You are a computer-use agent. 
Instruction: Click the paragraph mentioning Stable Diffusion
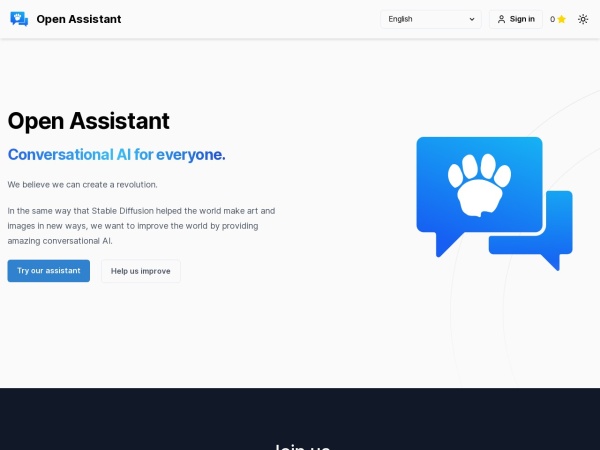pyautogui.click(x=141, y=226)
